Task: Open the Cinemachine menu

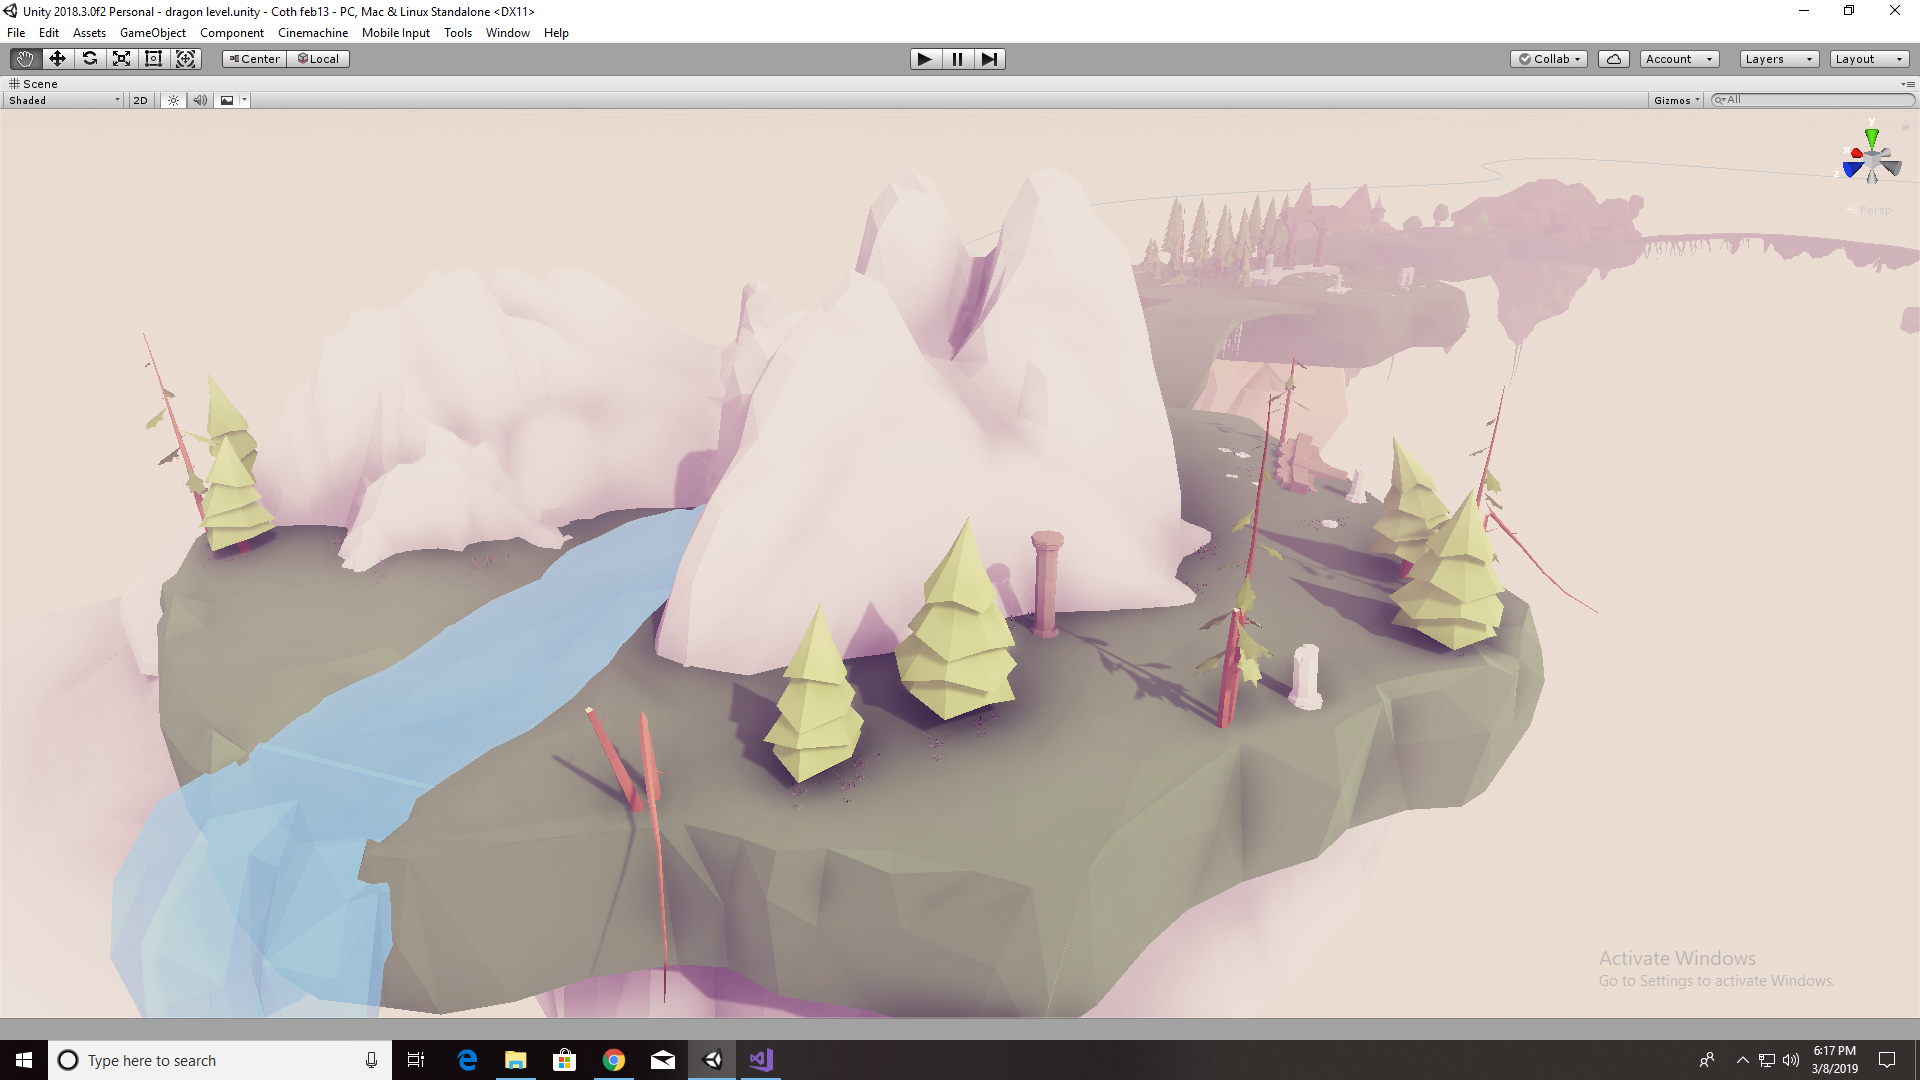Action: 312,33
